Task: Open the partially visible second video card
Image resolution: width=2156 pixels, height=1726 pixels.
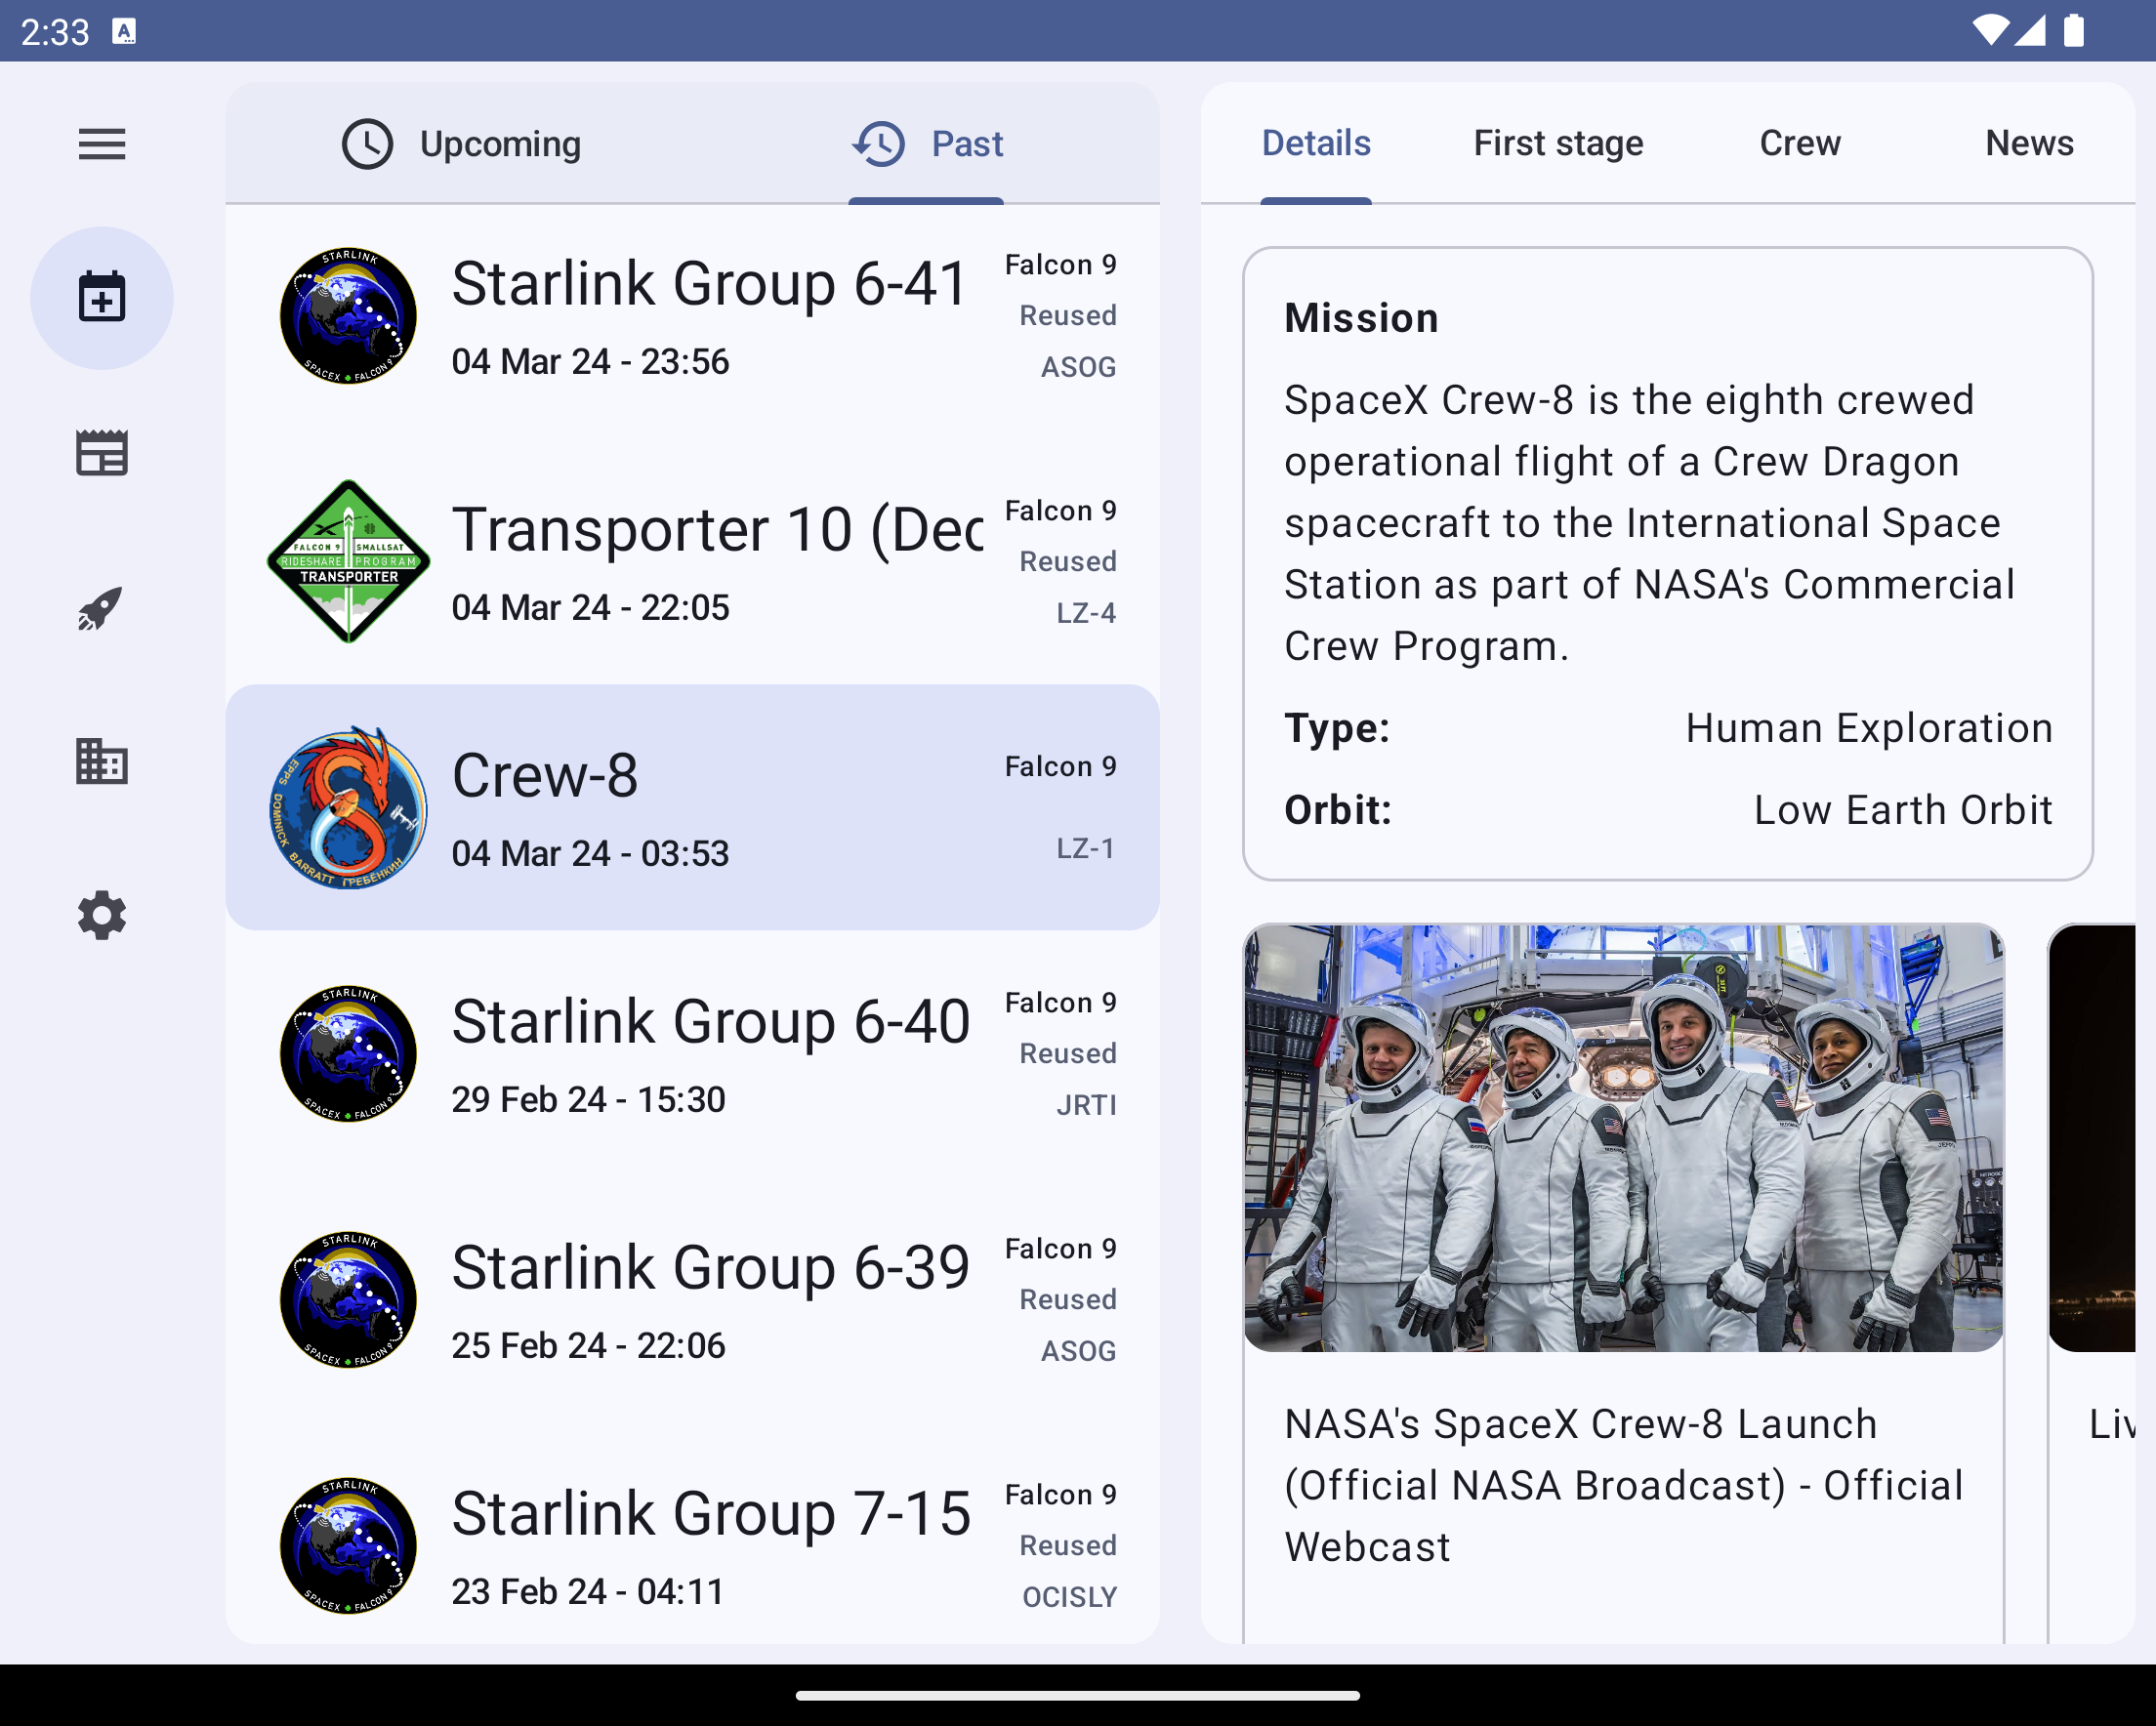Action: [x=2092, y=1284]
